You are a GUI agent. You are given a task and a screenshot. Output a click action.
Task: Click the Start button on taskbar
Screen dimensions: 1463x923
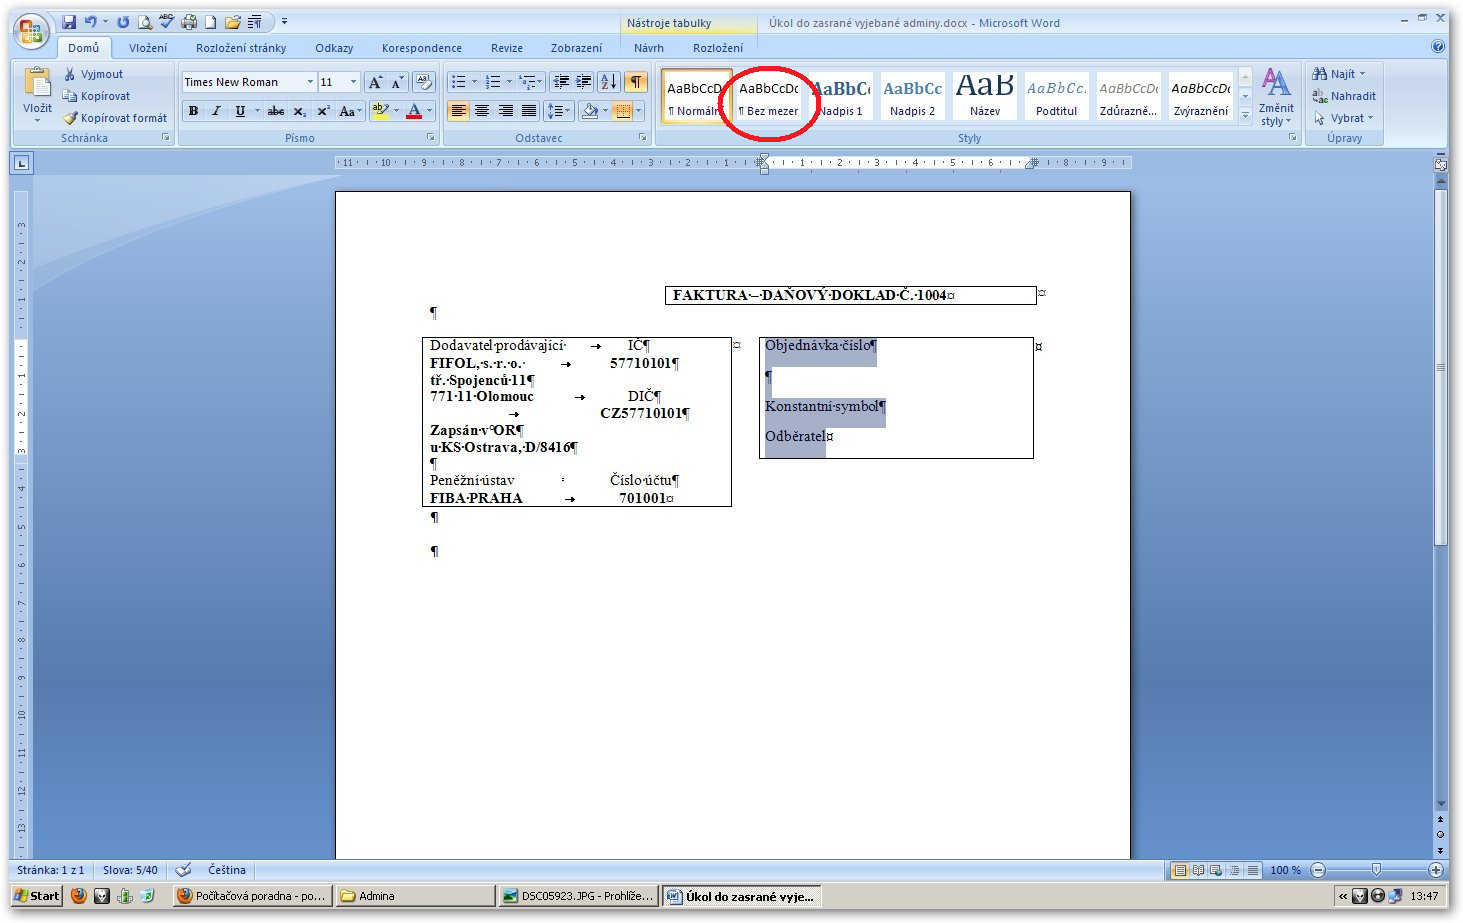click(37, 896)
